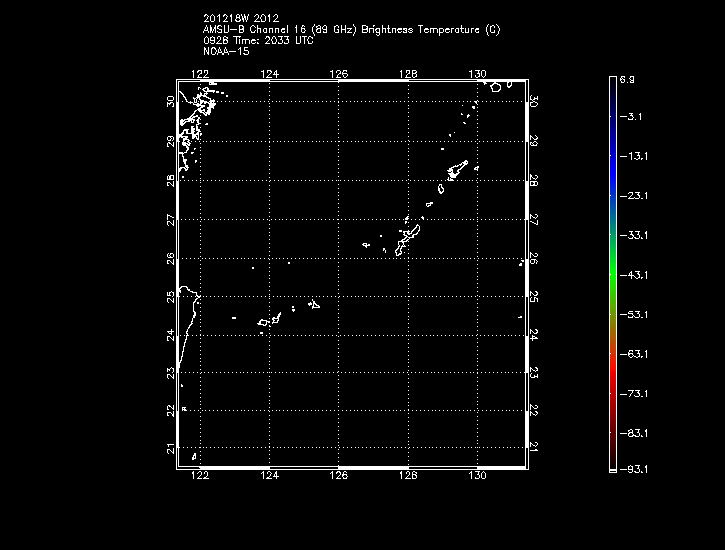This screenshot has width=725, height=550.
Task: Select the 201218W 2012 storm identifier text
Action: click(240, 18)
